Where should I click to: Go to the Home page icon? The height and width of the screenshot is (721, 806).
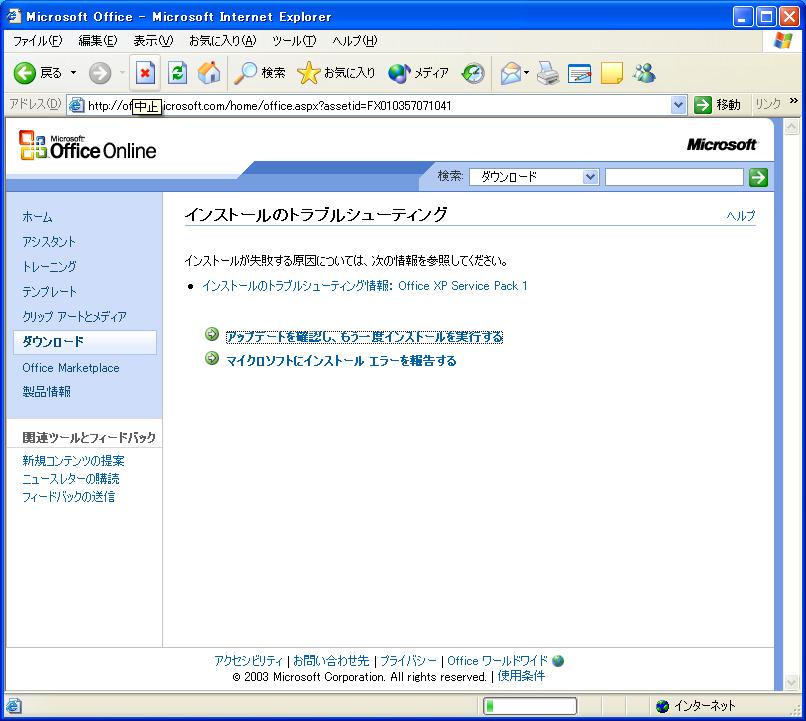coord(209,73)
